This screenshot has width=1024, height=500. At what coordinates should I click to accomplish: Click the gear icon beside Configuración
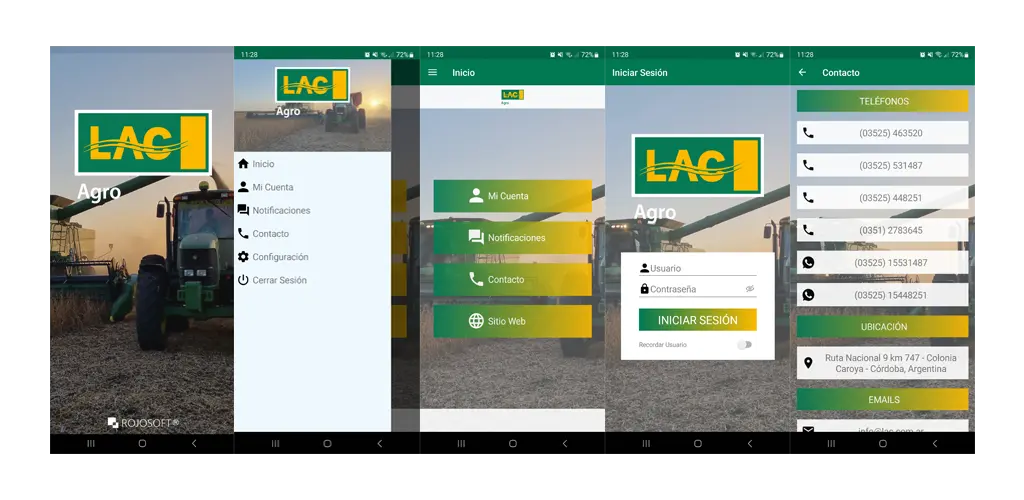(243, 257)
